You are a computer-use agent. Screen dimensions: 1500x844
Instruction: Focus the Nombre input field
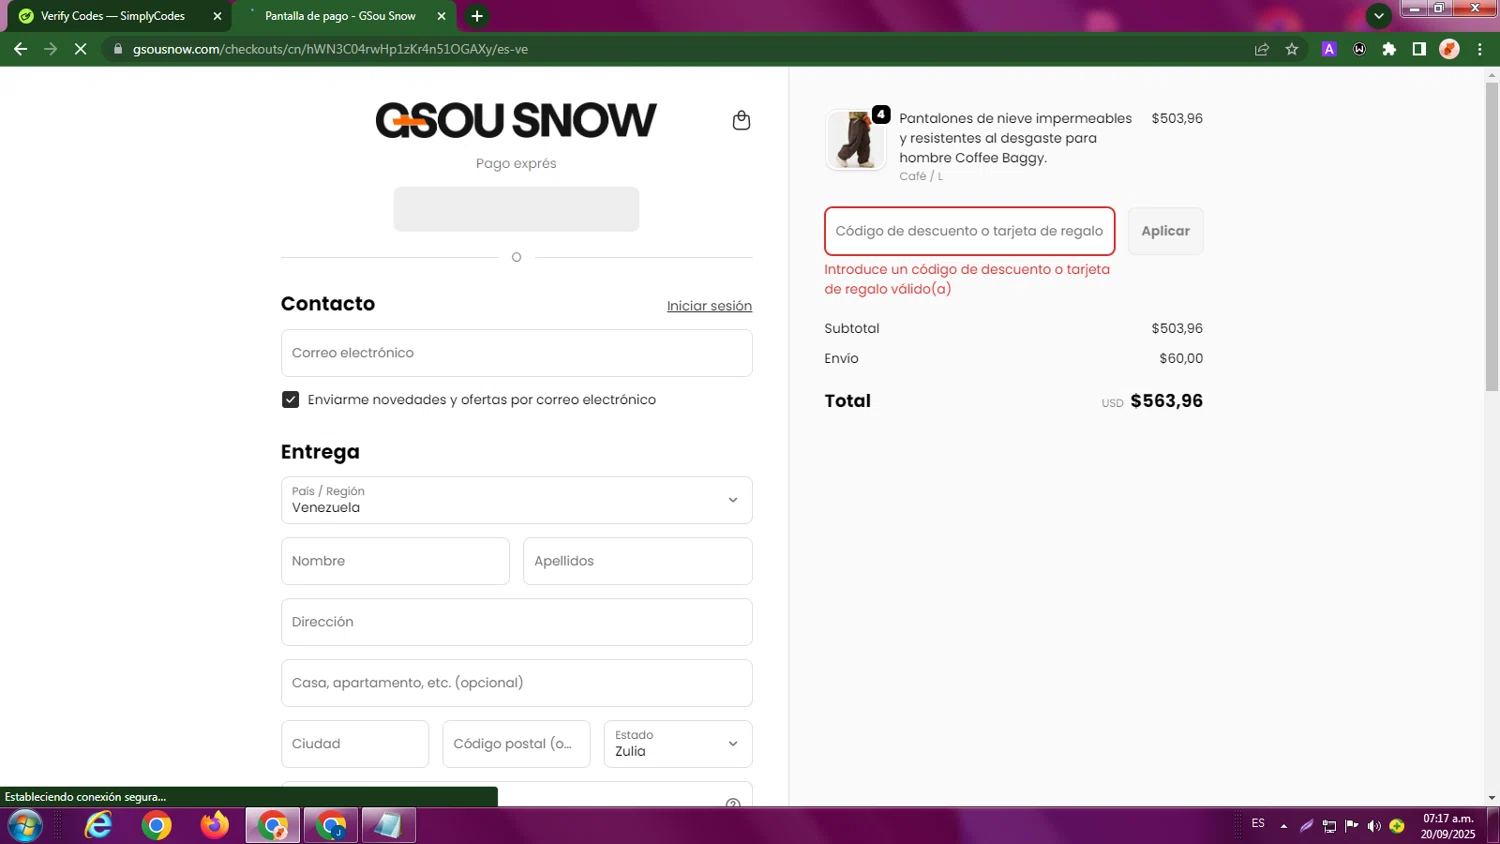(395, 561)
